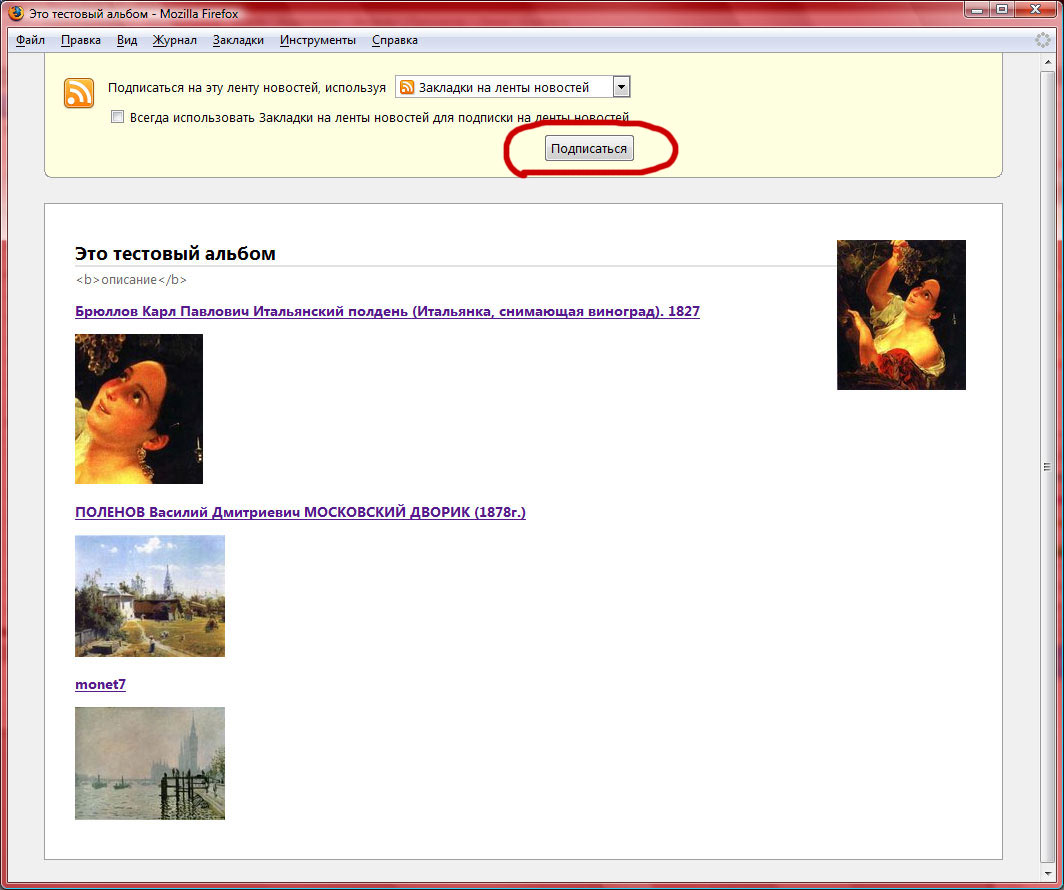The image size is (1064, 890).
Task: Open the monet7 link
Action: coord(100,684)
